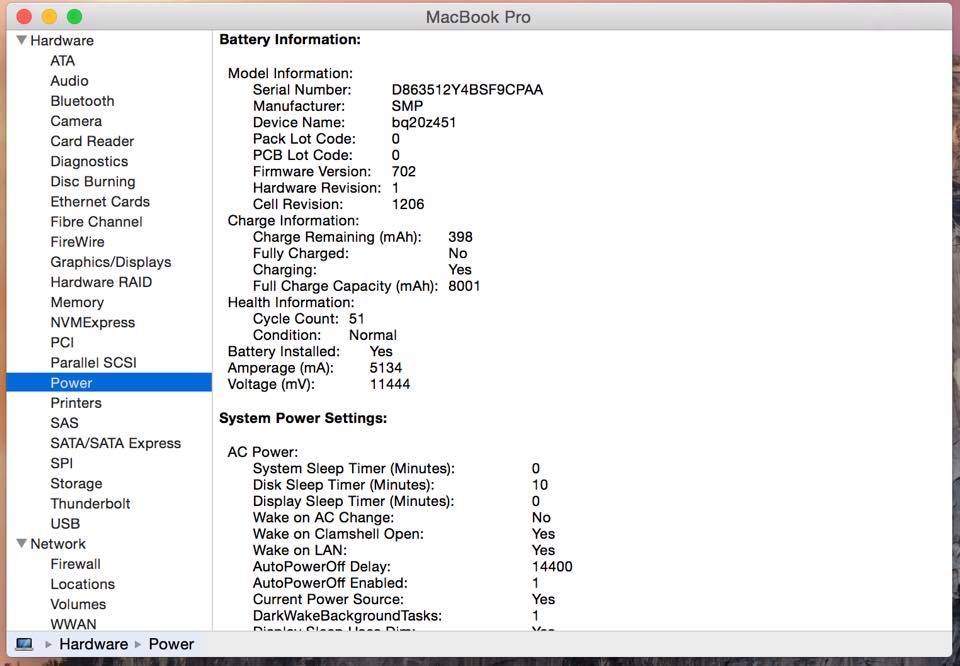Open Firewall under Network
Screen dimensions: 960x666
click(x=75, y=564)
